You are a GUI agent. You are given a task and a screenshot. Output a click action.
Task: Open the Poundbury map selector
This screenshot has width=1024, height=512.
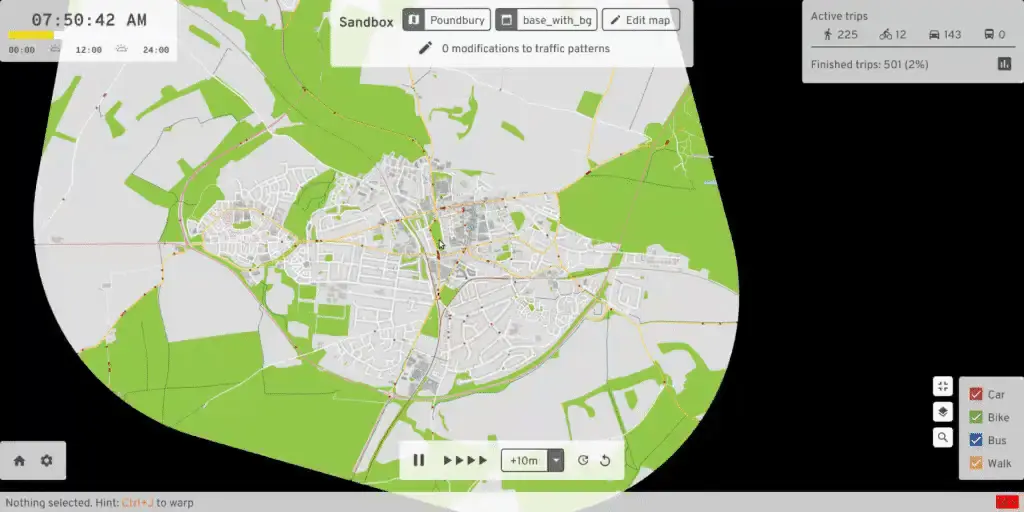(x=447, y=20)
